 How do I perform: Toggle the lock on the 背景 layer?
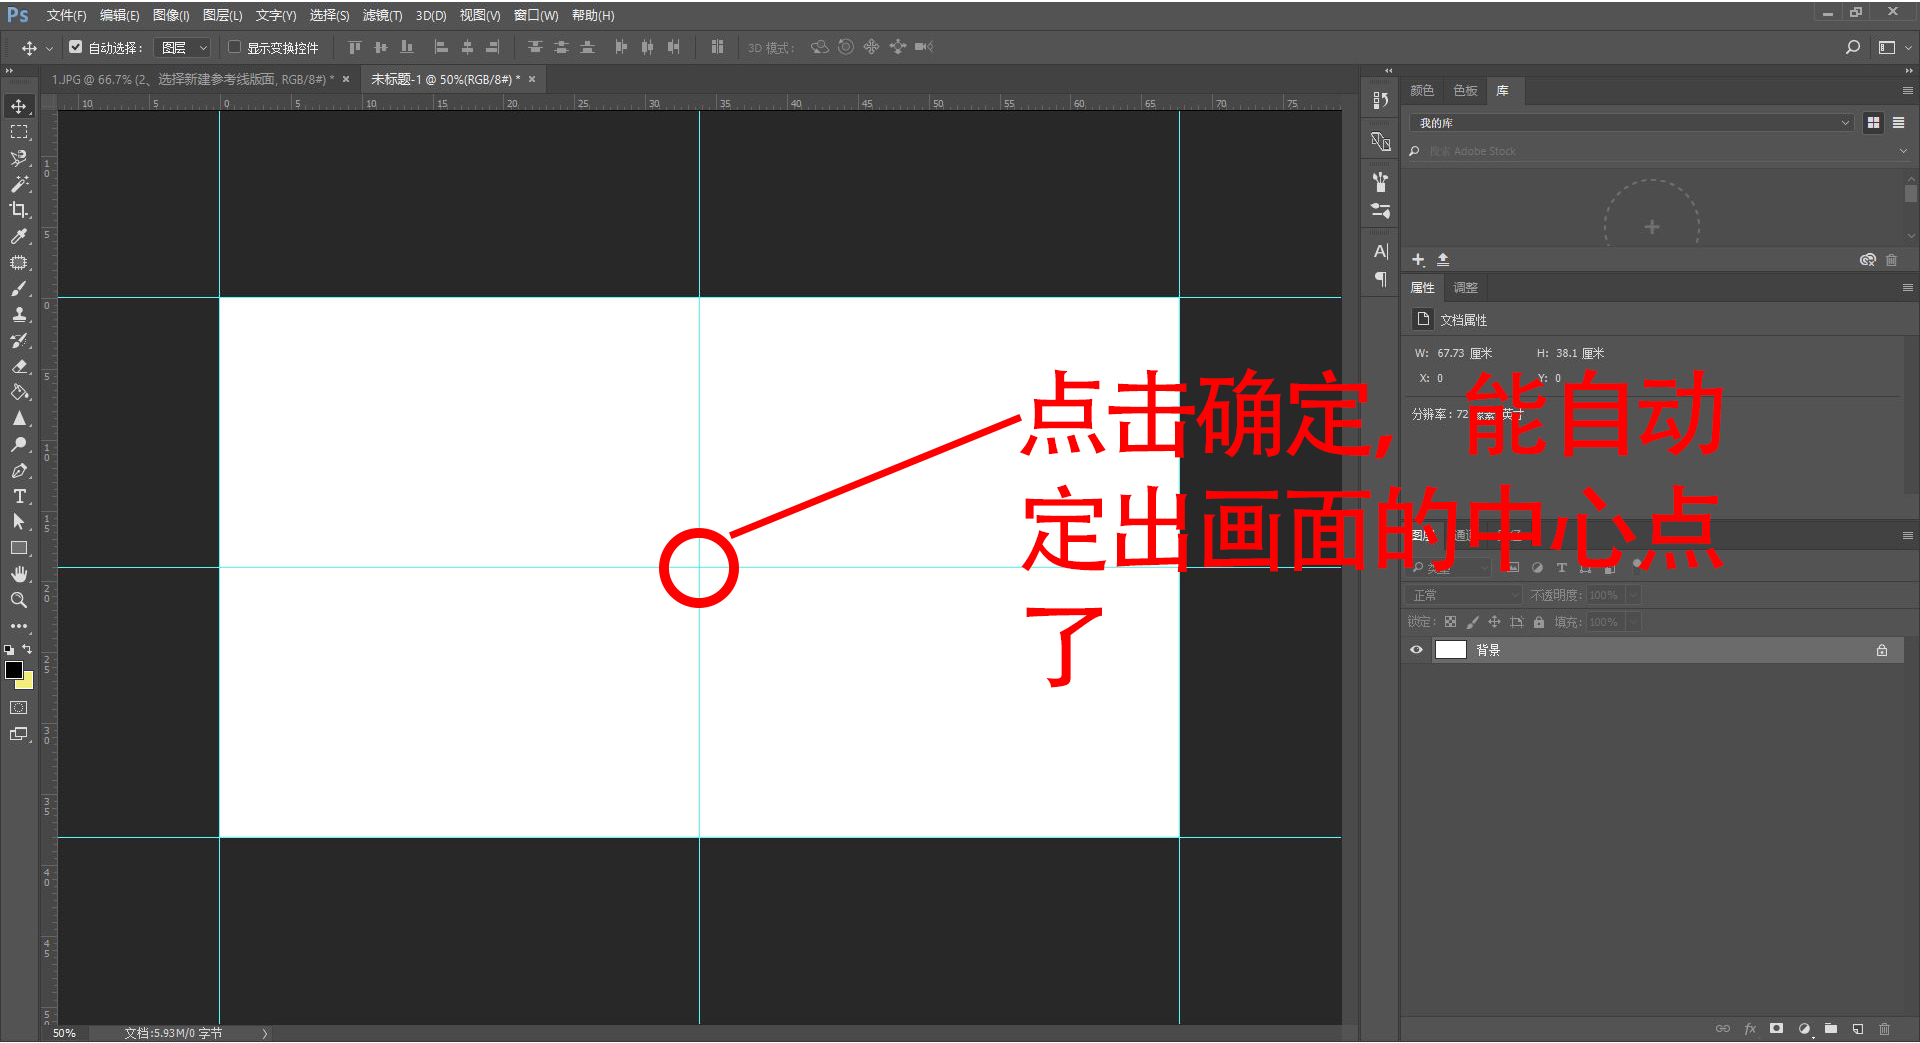coord(1882,650)
